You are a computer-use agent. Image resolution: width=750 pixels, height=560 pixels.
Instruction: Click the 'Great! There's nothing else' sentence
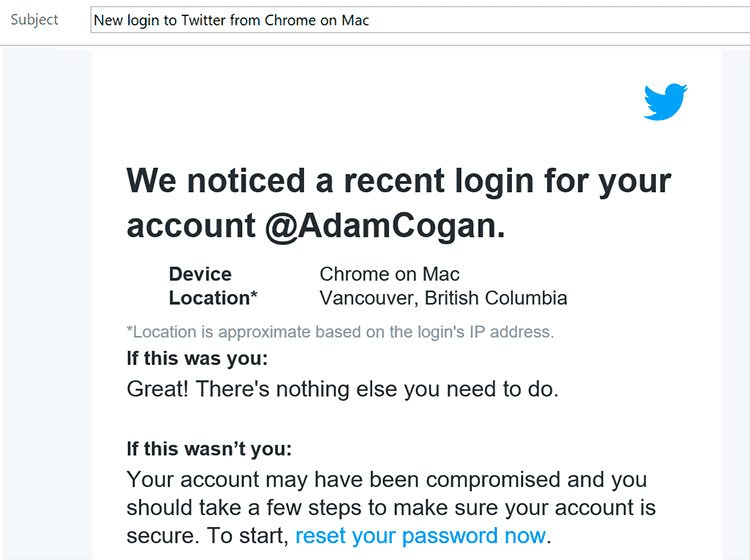point(342,389)
